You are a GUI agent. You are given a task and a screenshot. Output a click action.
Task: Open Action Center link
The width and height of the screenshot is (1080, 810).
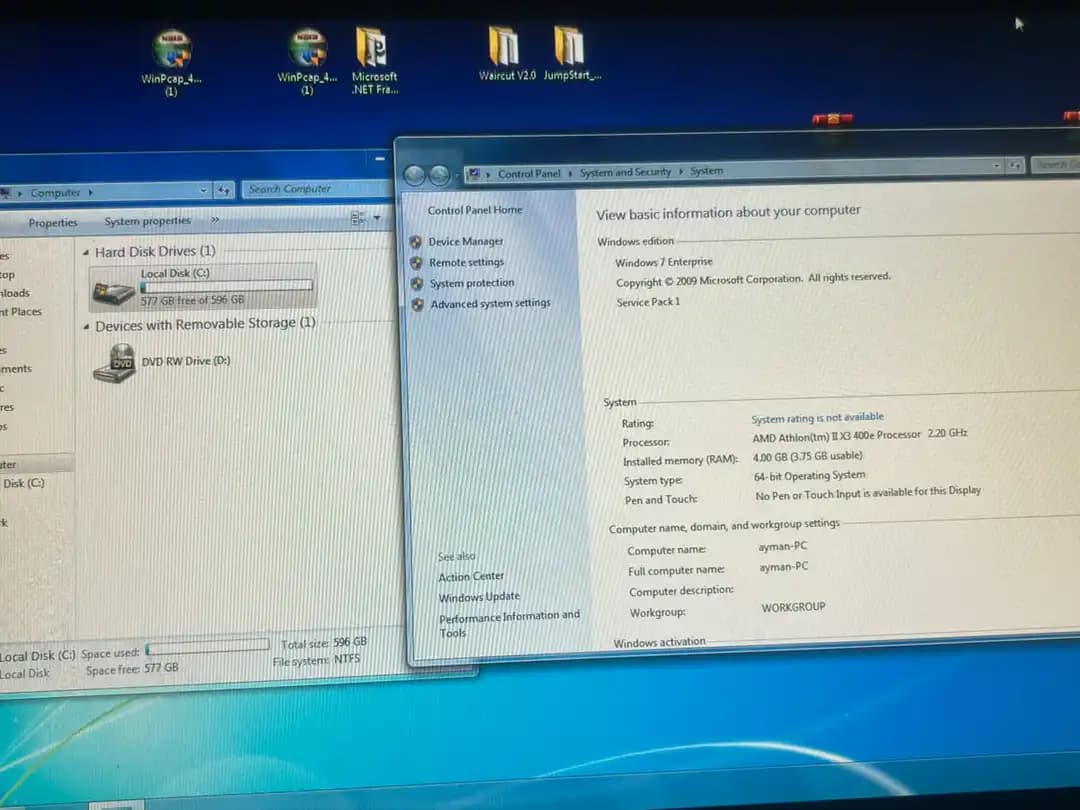pyautogui.click(x=471, y=577)
